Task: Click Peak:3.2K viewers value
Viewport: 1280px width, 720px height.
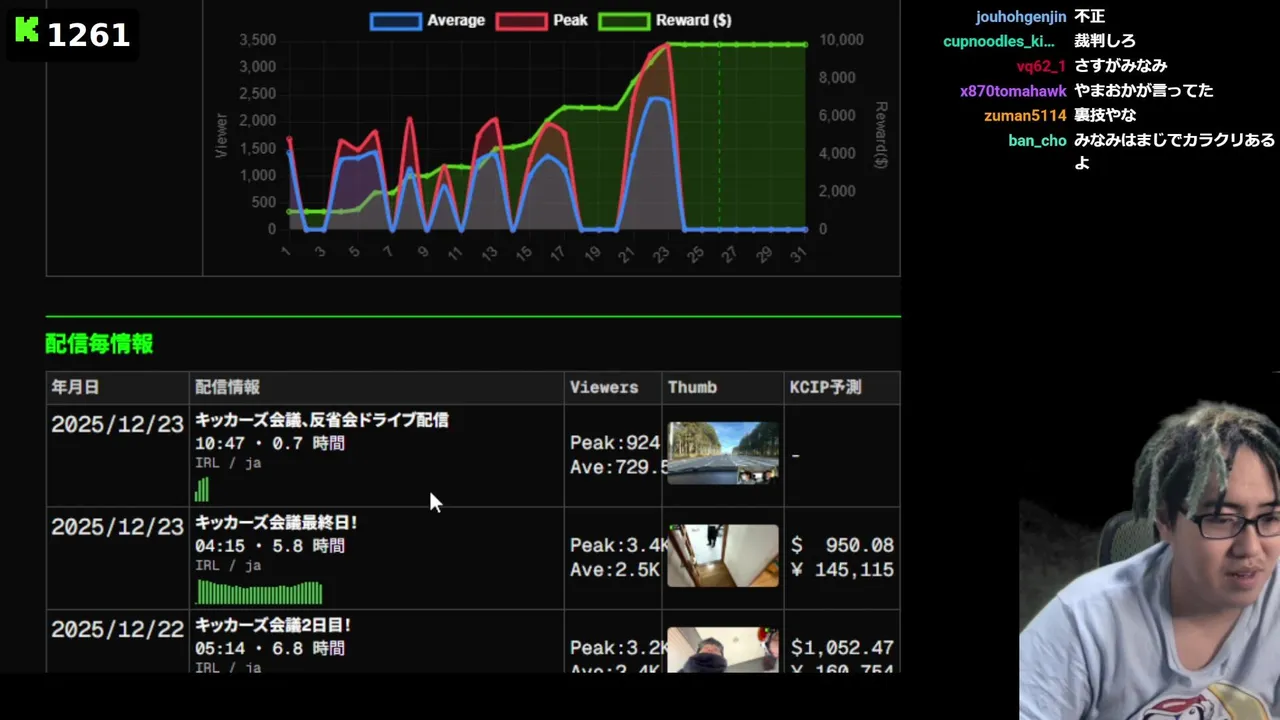Action: click(x=615, y=648)
